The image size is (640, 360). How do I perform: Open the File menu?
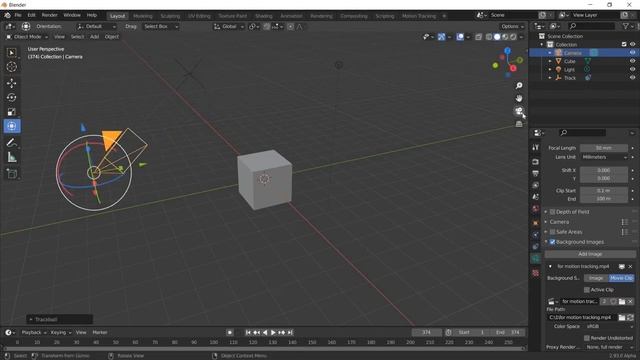(x=18, y=15)
